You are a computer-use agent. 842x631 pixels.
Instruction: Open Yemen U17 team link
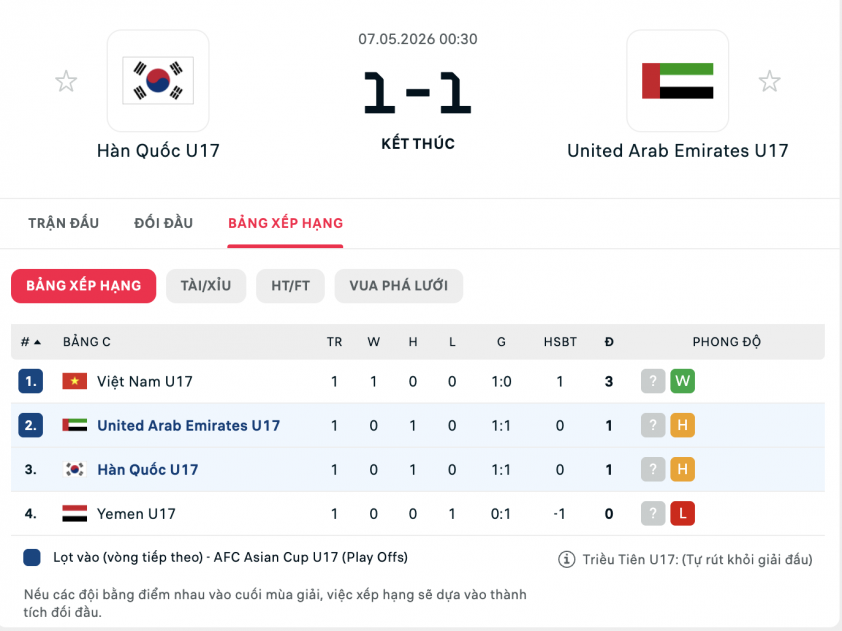136,514
